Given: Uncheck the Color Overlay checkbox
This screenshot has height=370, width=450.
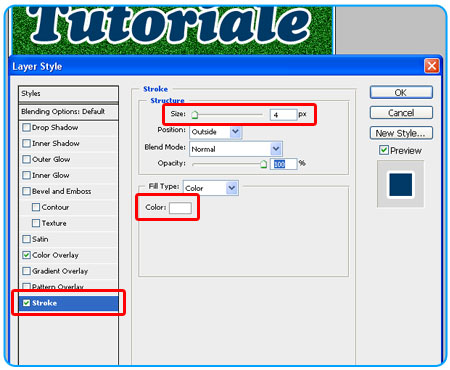Looking at the screenshot, I should tap(26, 255).
